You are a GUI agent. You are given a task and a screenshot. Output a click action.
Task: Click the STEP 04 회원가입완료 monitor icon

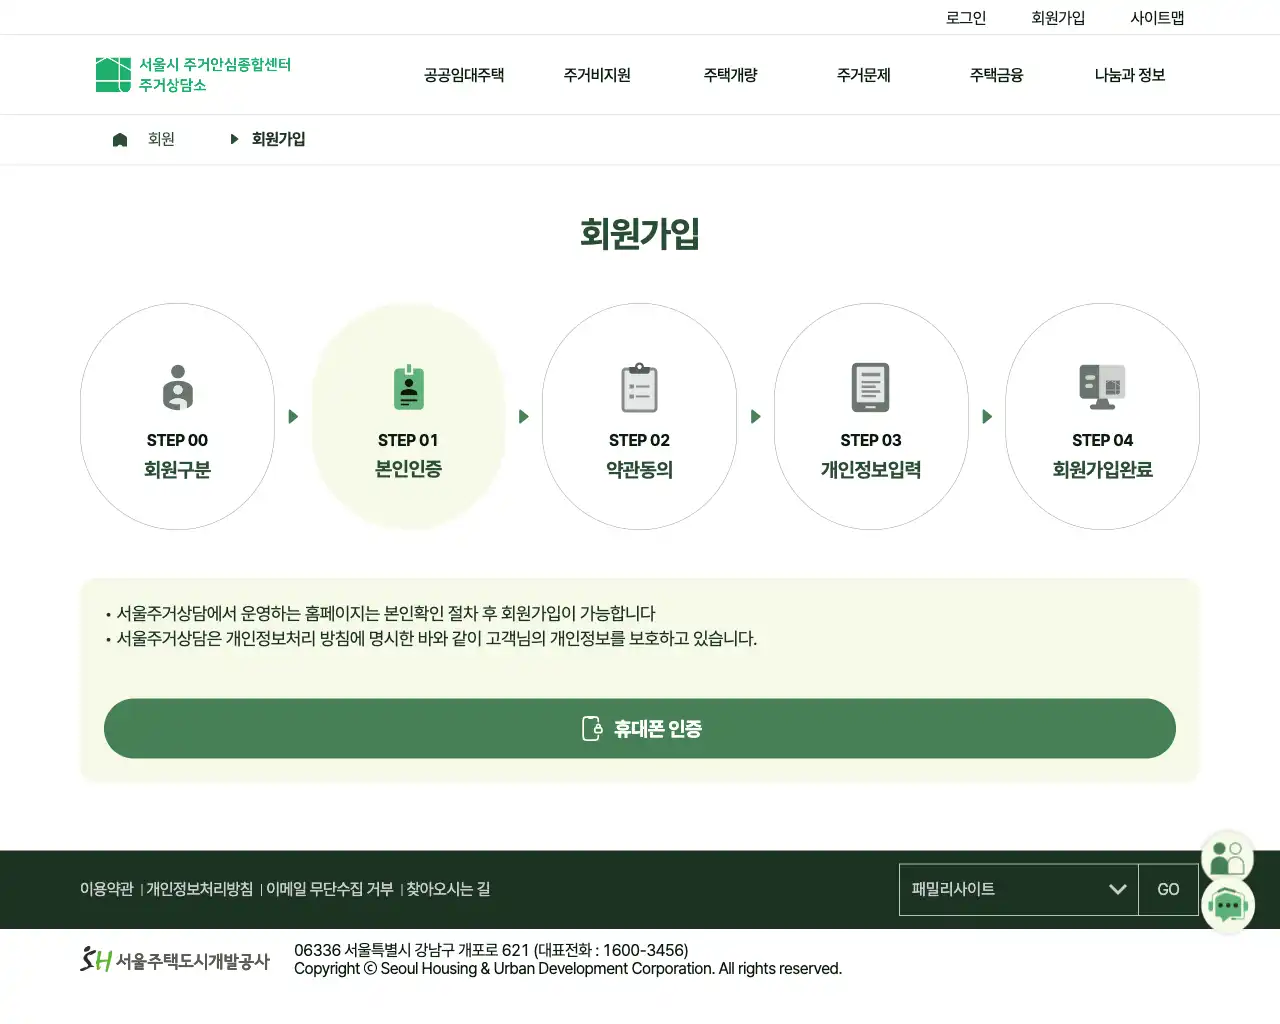1102,388
